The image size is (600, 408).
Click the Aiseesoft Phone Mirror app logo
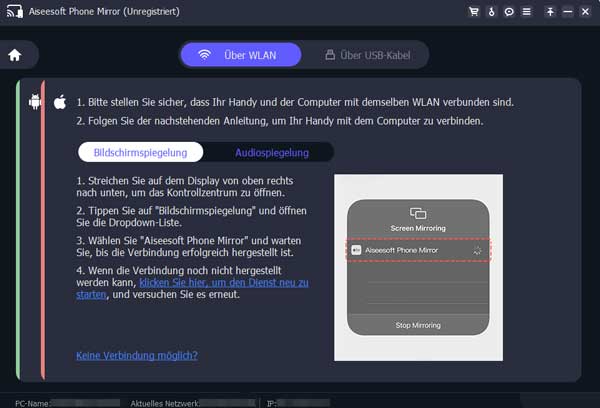coord(12,12)
